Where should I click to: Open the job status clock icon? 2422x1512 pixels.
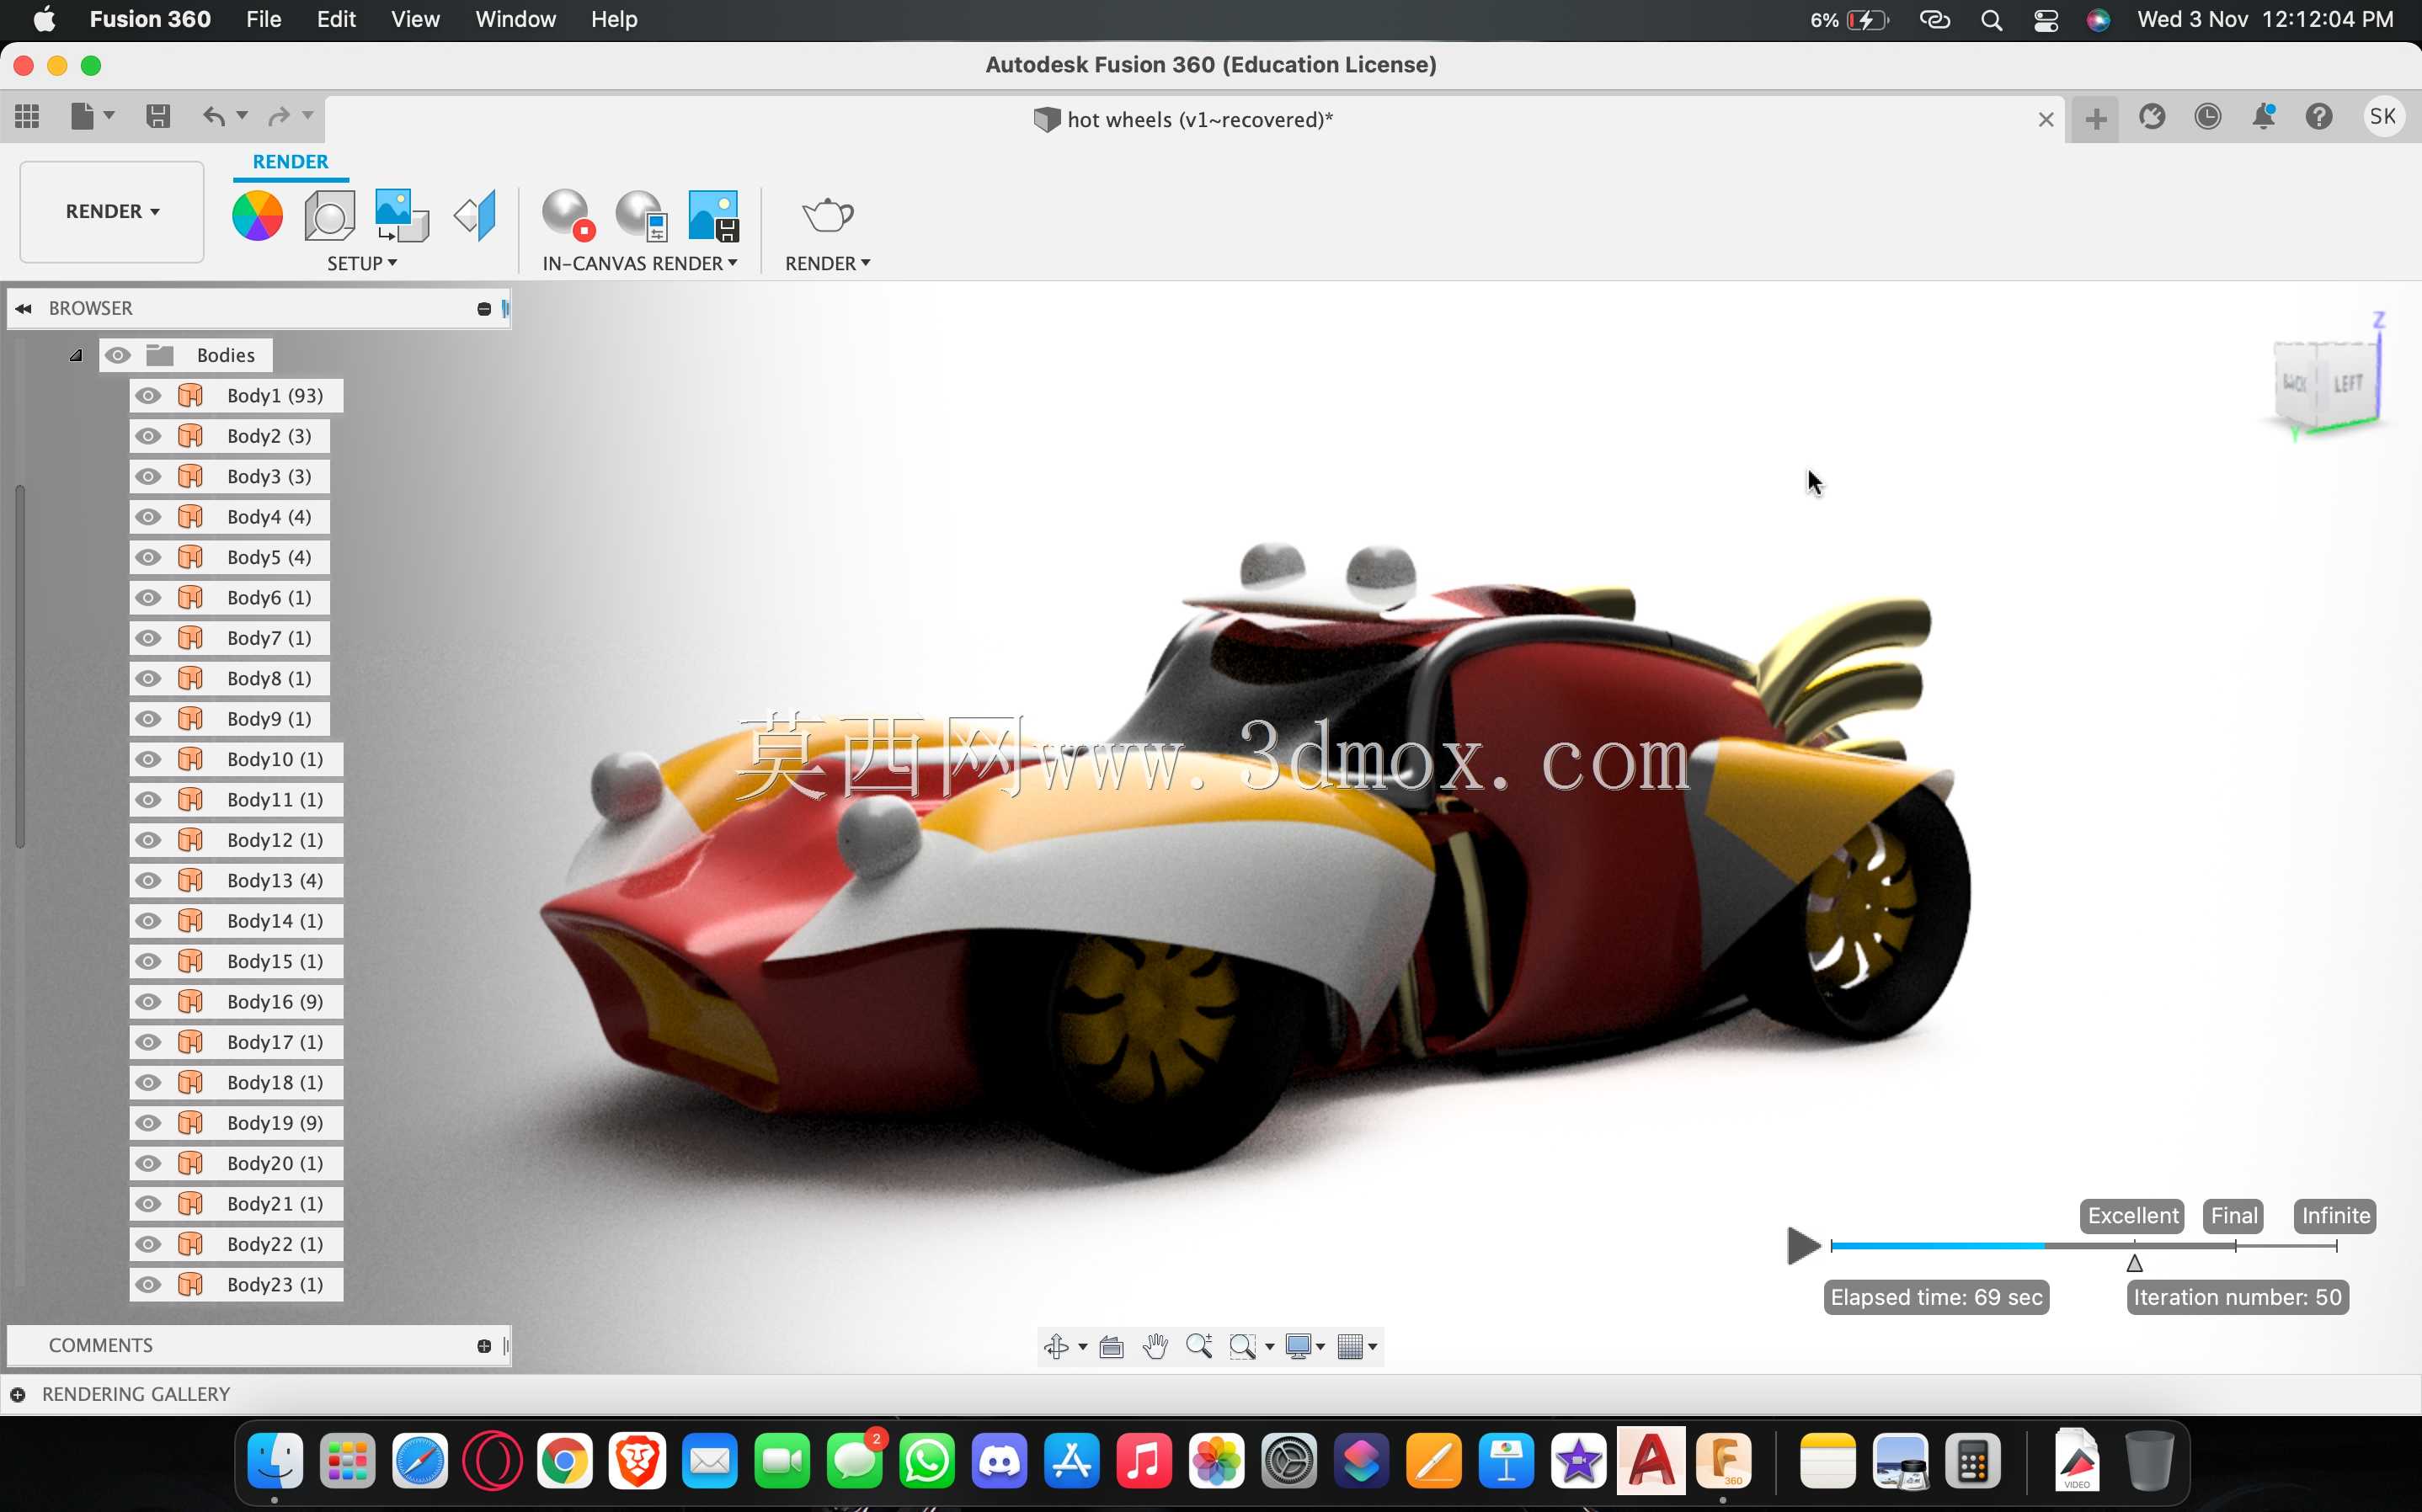click(2208, 117)
